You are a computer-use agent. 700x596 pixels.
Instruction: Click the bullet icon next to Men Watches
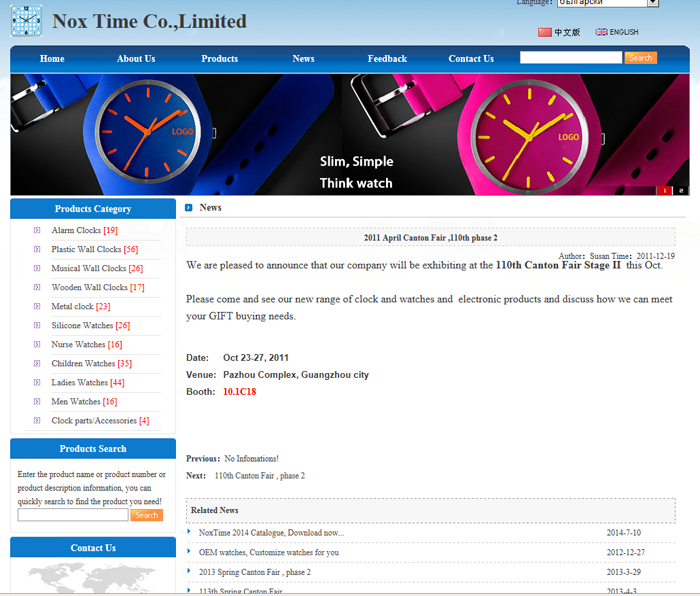[x=37, y=402]
